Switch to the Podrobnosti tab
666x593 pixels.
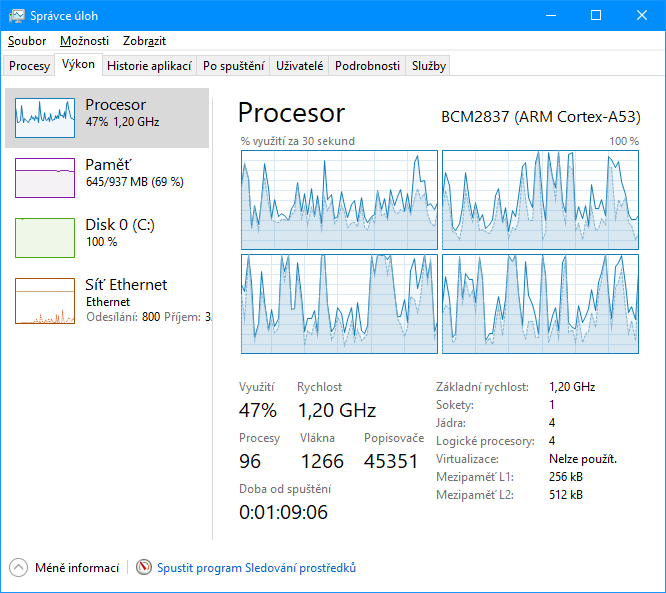coord(367,66)
